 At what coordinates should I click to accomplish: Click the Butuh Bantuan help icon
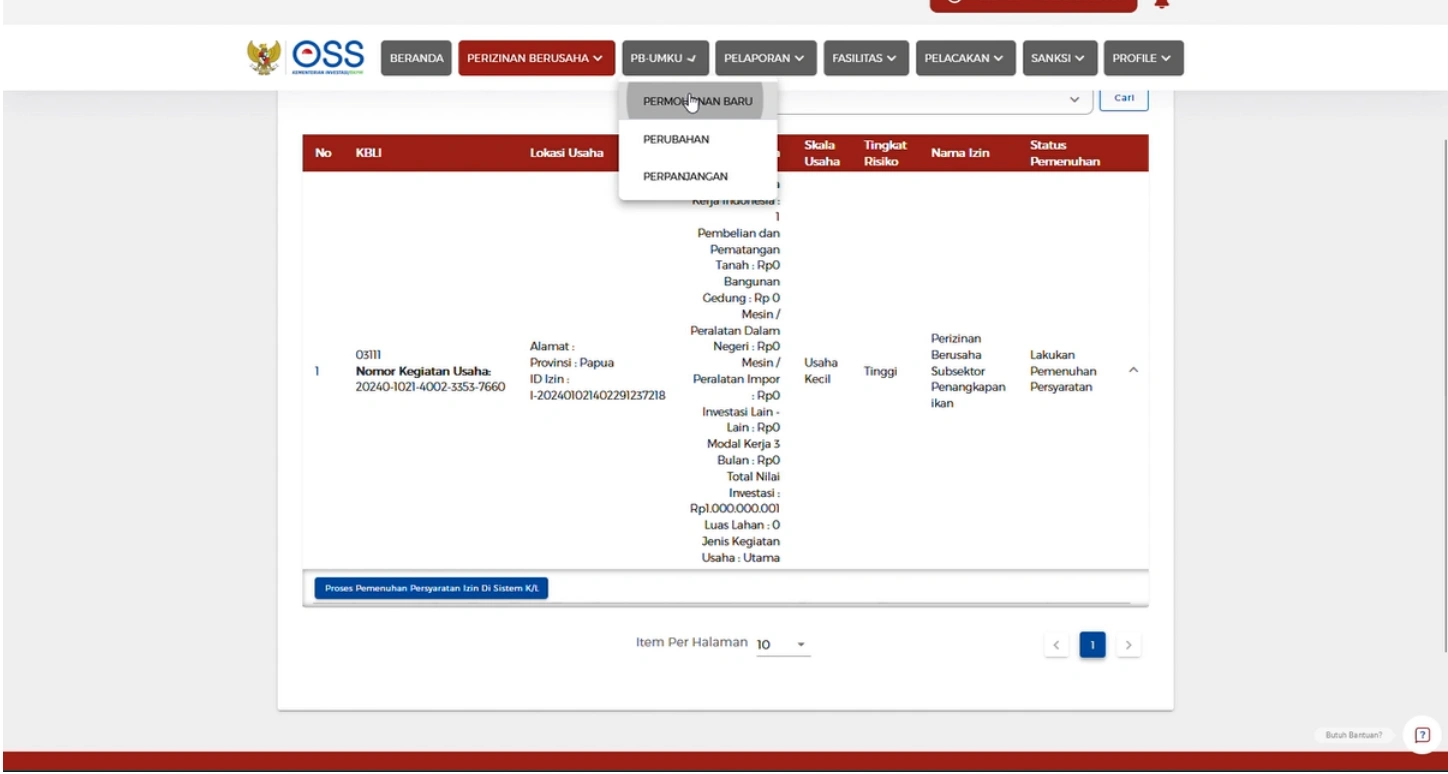click(x=1422, y=735)
